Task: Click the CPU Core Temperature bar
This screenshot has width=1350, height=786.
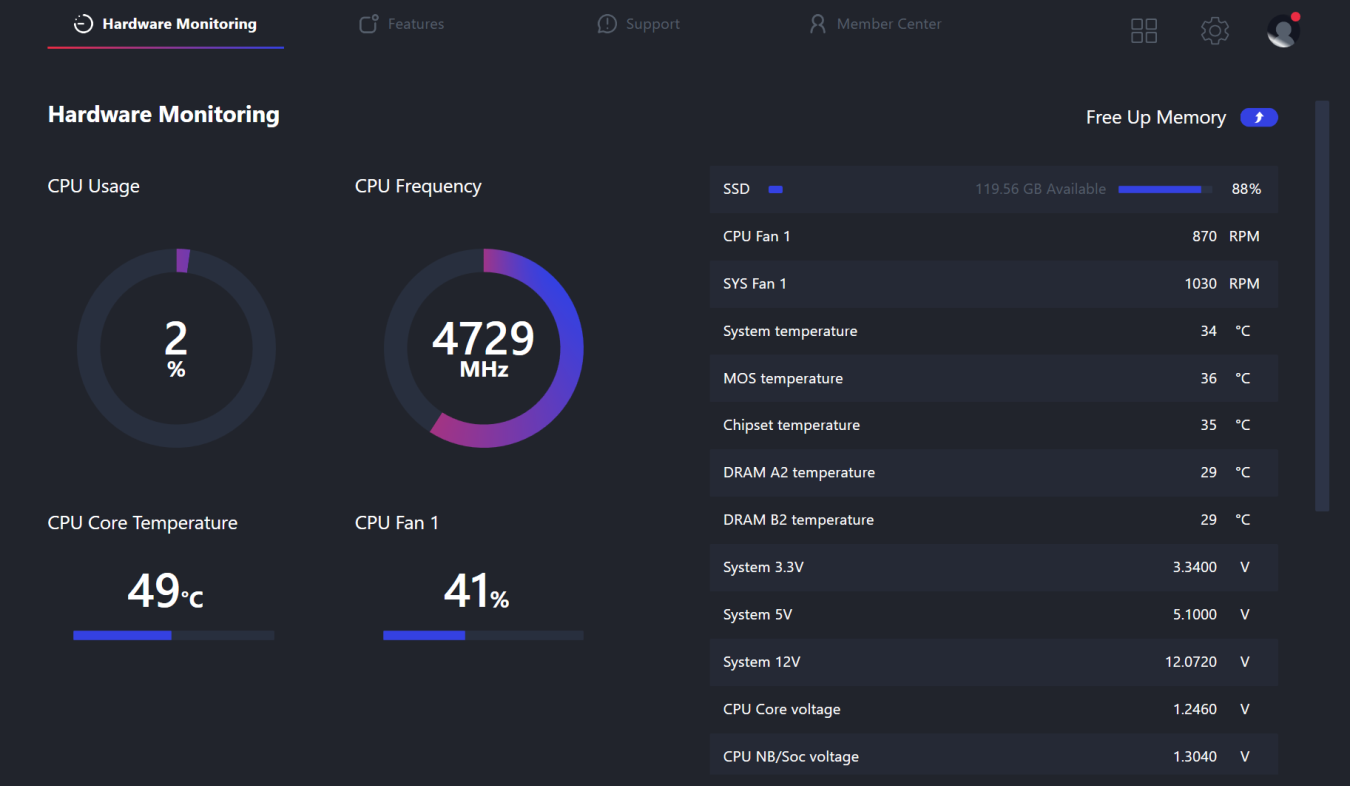Action: point(173,635)
